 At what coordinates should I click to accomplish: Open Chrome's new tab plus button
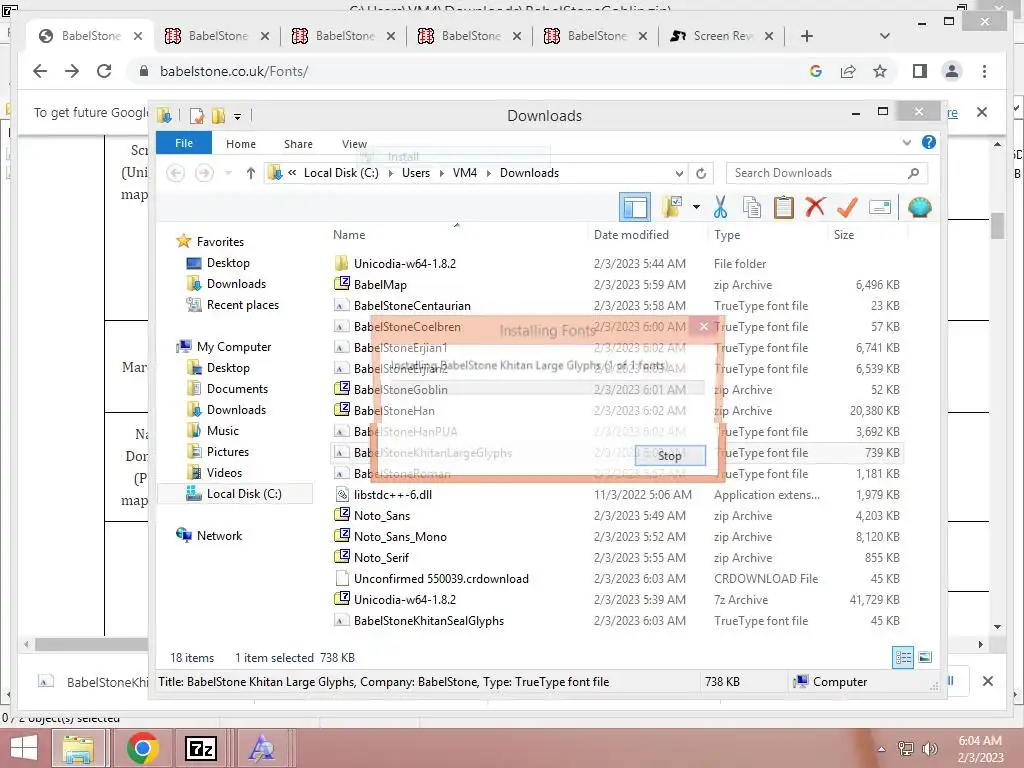[x=807, y=36]
